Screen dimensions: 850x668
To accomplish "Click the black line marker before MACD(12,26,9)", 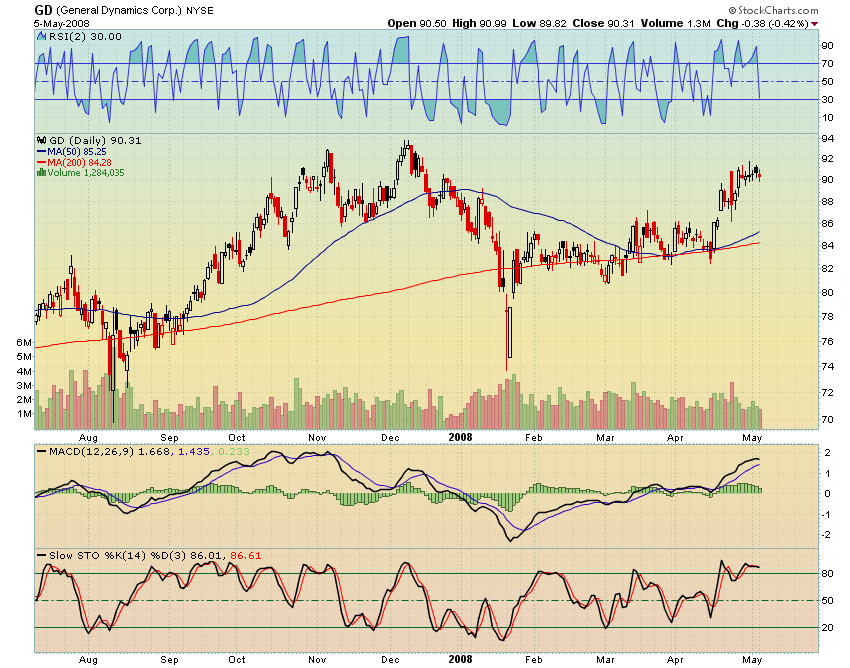I will click(x=41, y=451).
